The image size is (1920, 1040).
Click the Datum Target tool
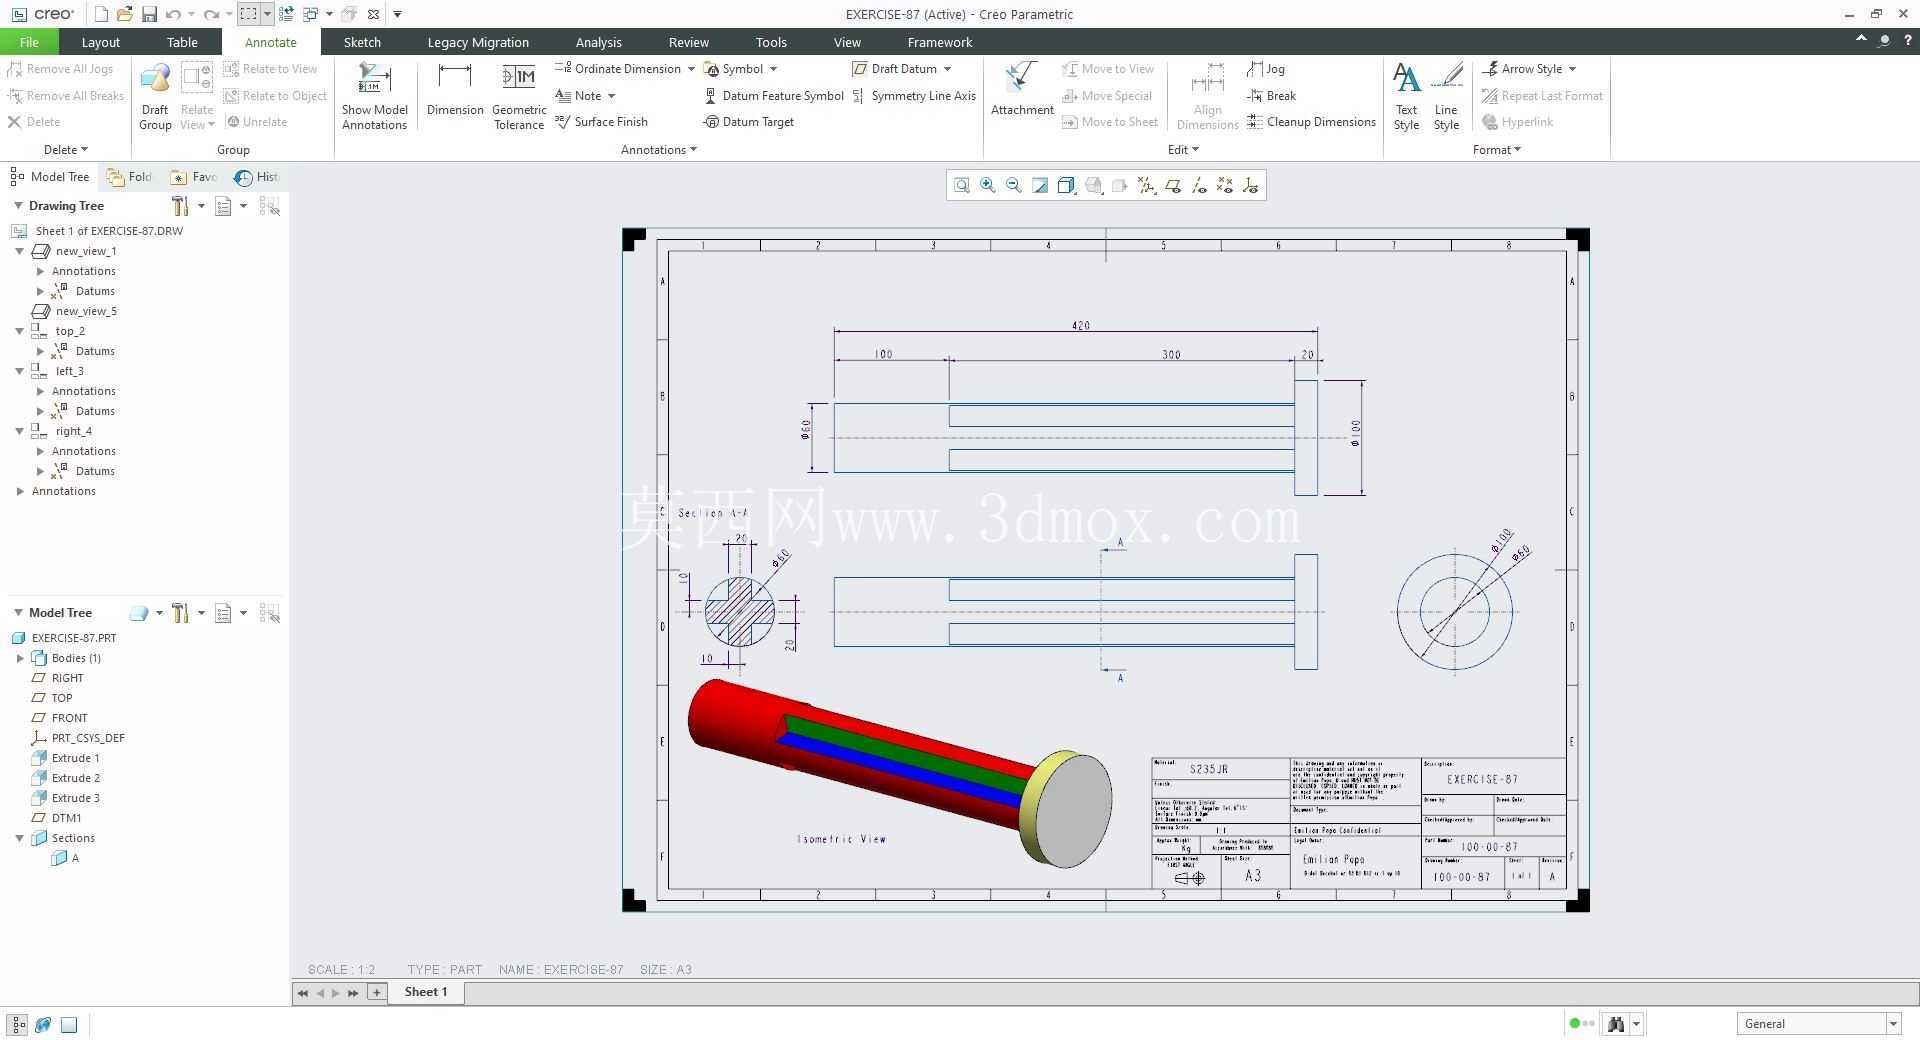point(749,122)
